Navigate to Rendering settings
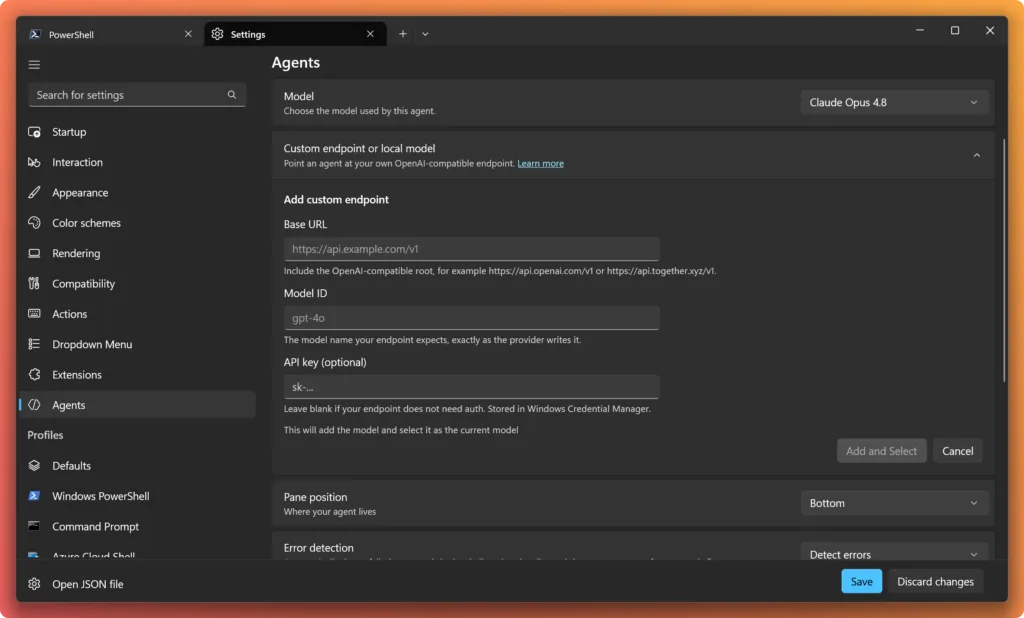Screen dimensions: 1024x618 click(137, 253)
